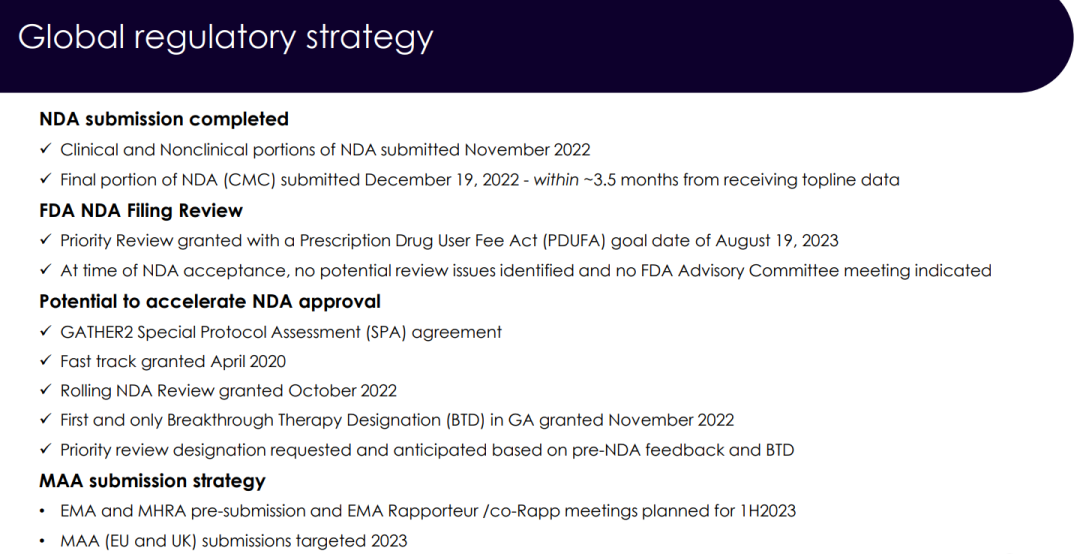This screenshot has height=554, width=1080.
Task: Click the checkmark before 'First and only Breakthrough Therapy'
Action: (45, 420)
